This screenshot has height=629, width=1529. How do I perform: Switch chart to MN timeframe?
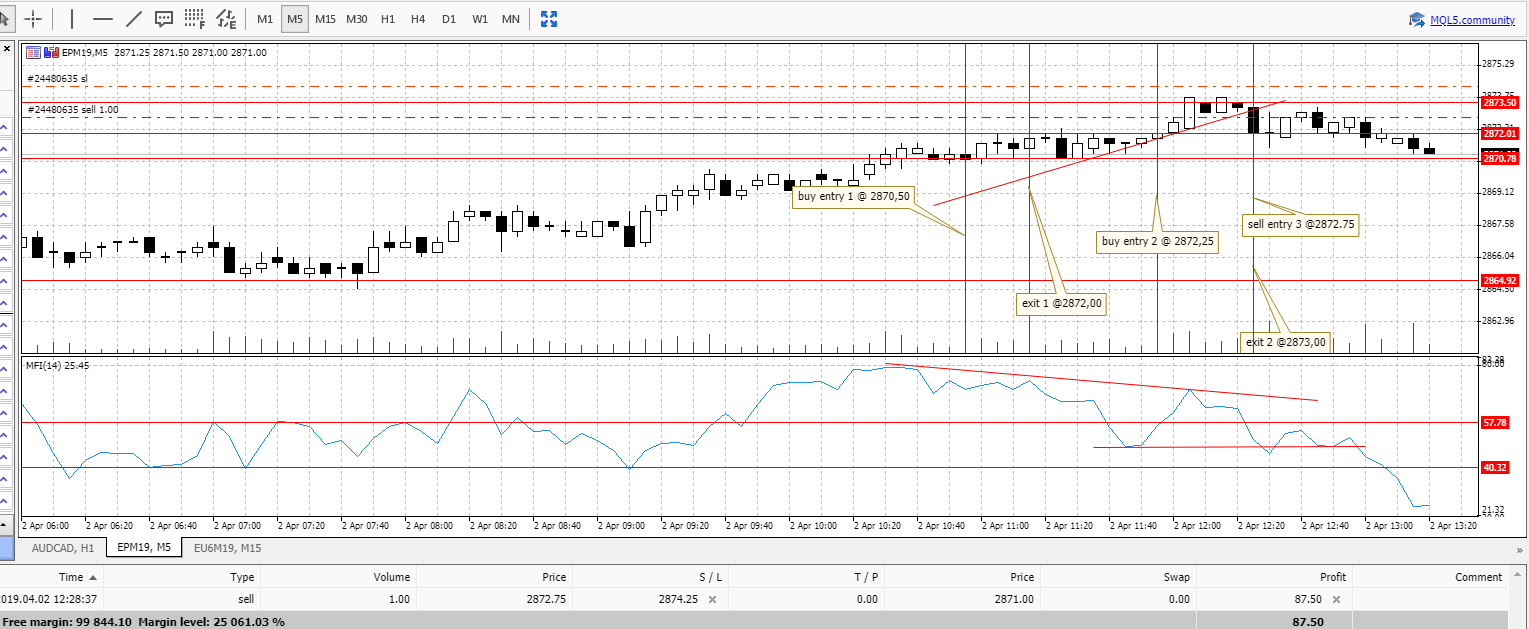510,19
